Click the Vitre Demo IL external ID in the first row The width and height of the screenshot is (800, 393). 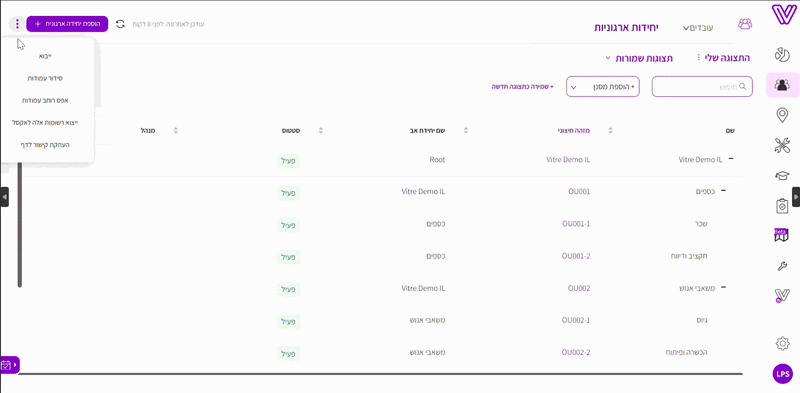(568, 160)
